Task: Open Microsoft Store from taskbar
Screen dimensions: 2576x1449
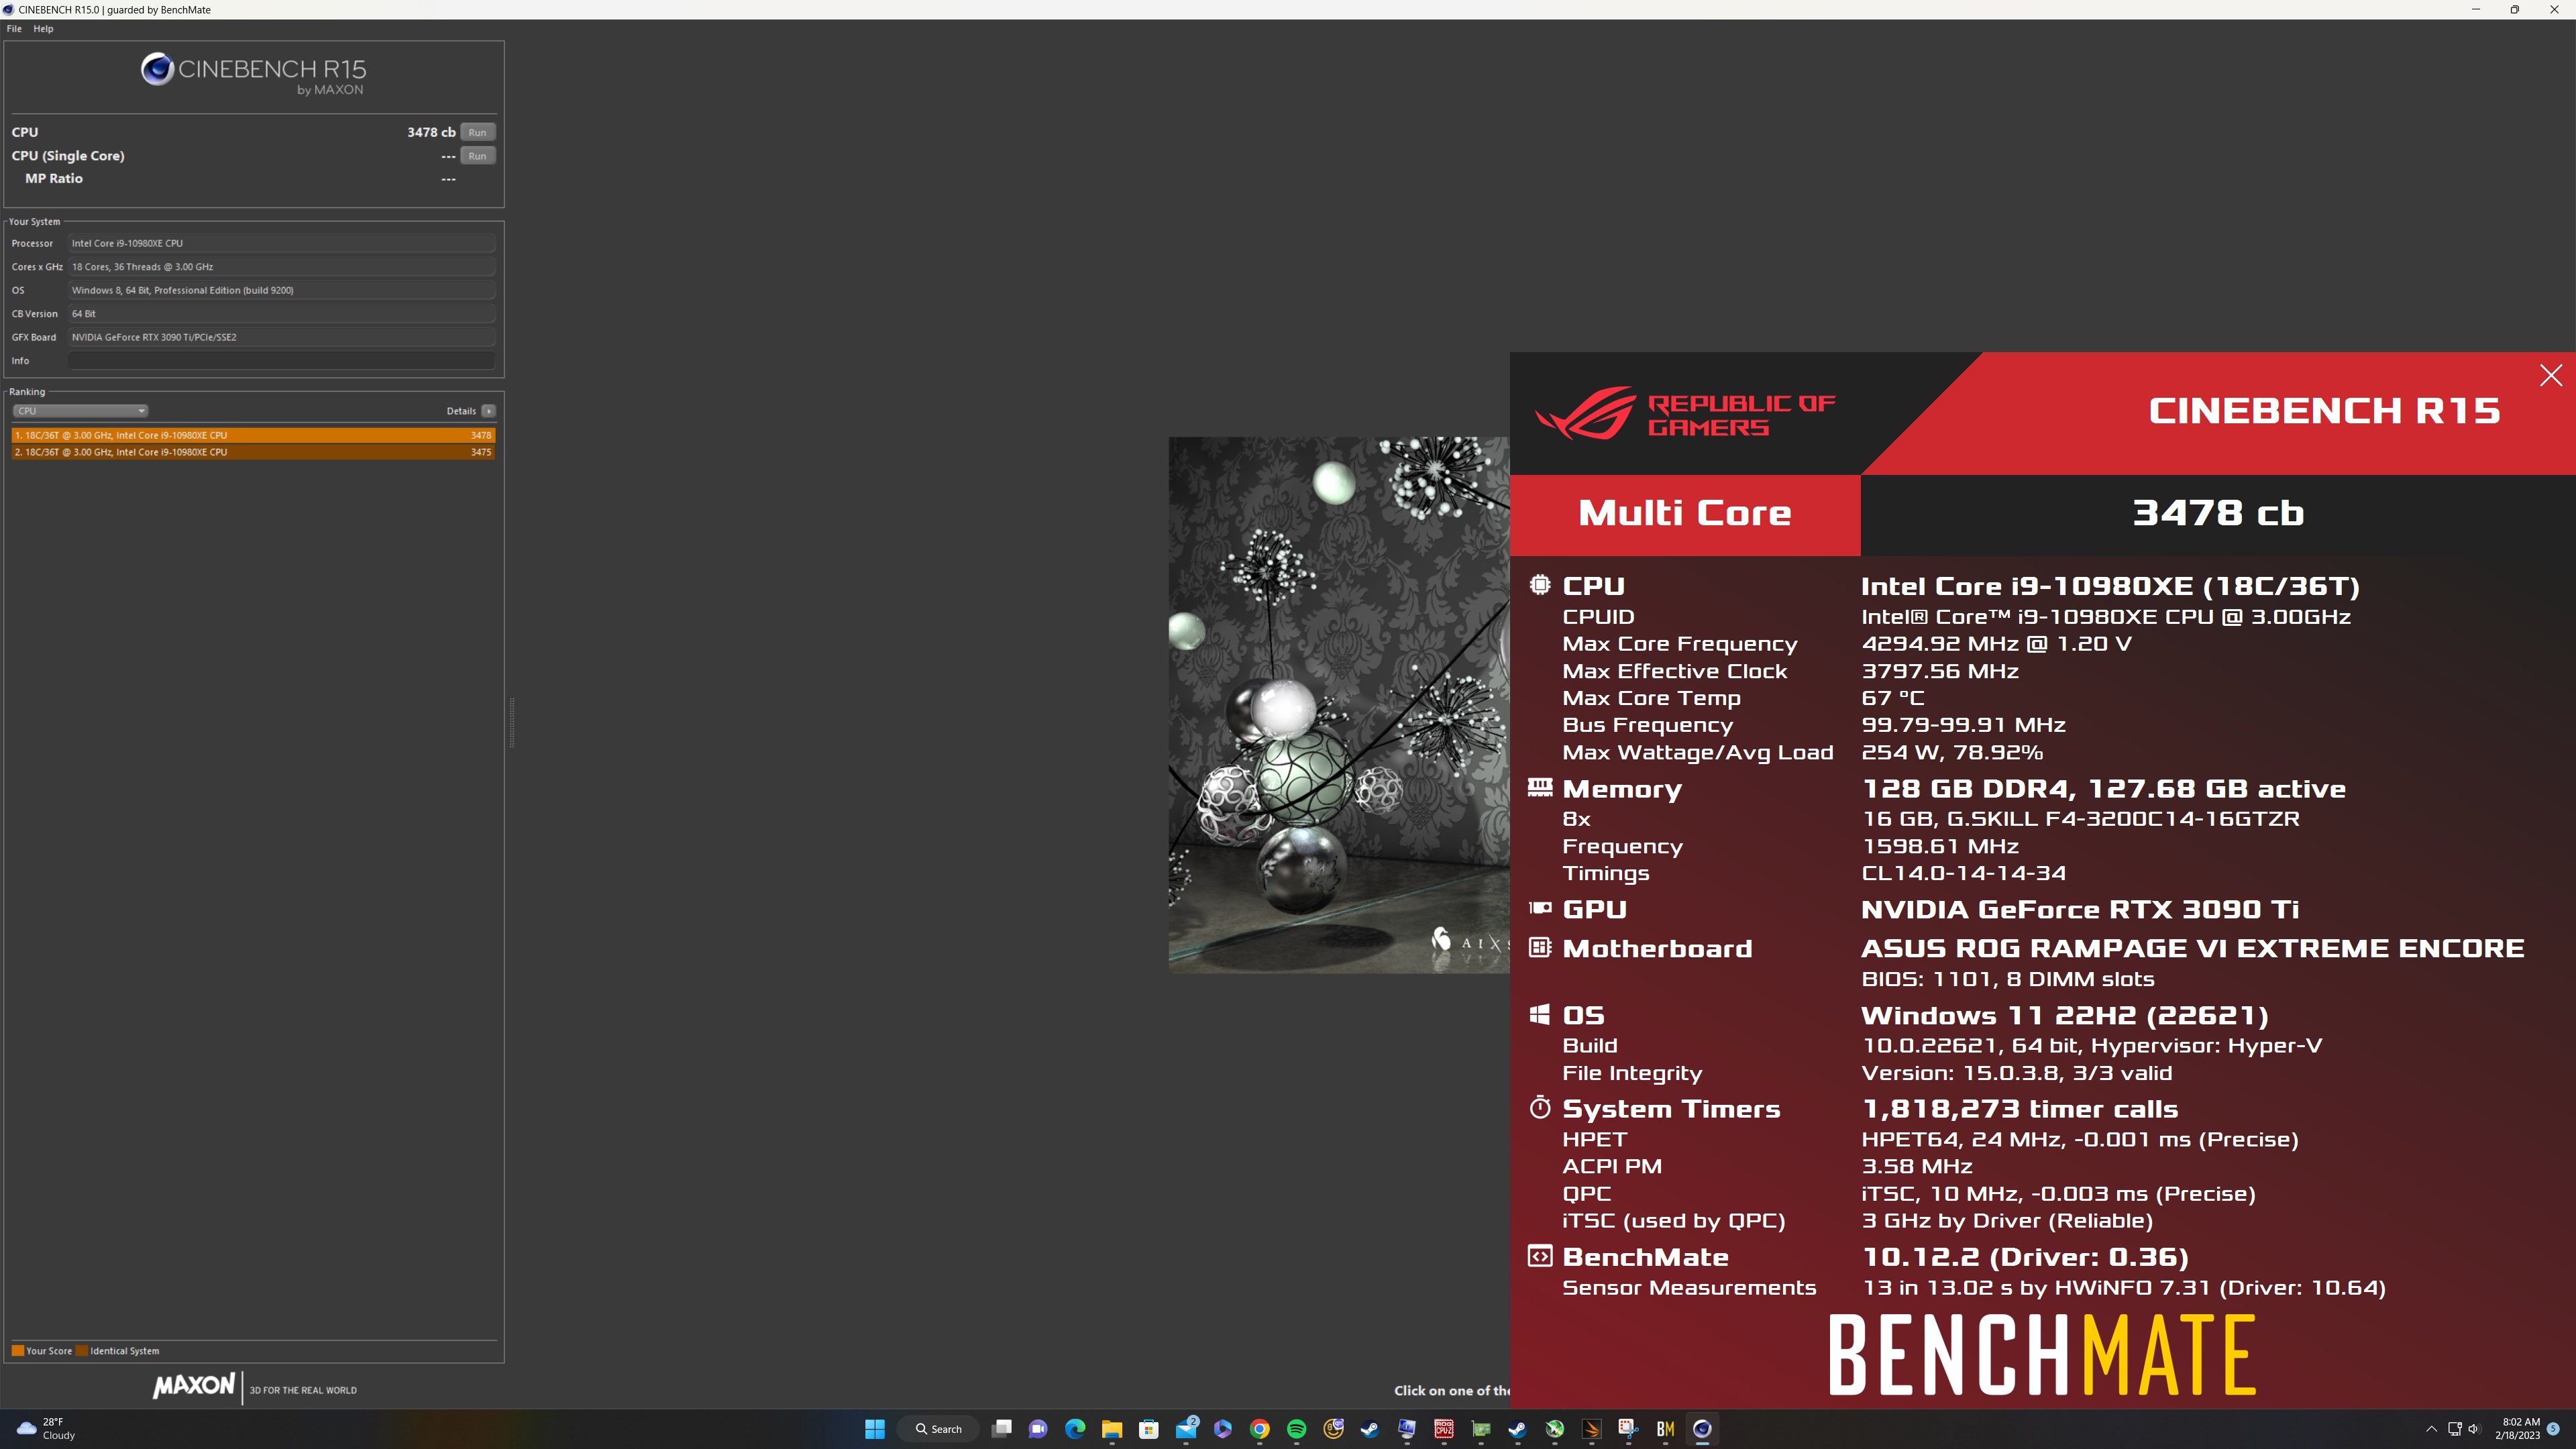Action: [x=1149, y=1428]
